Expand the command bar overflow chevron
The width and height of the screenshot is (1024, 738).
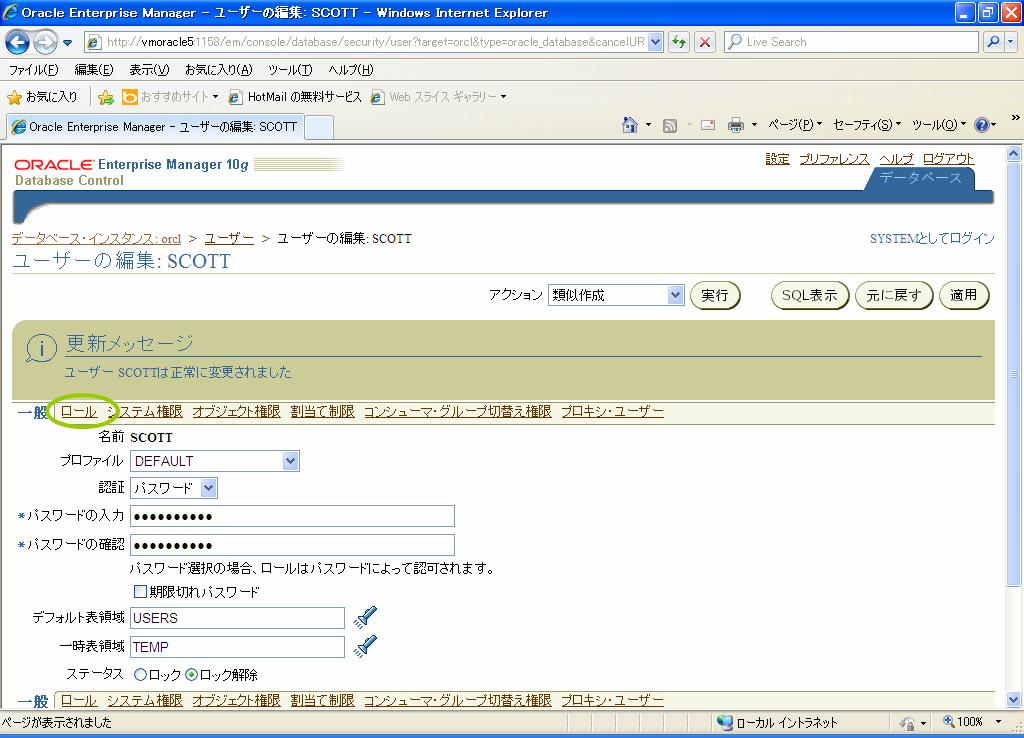pos(1015,118)
